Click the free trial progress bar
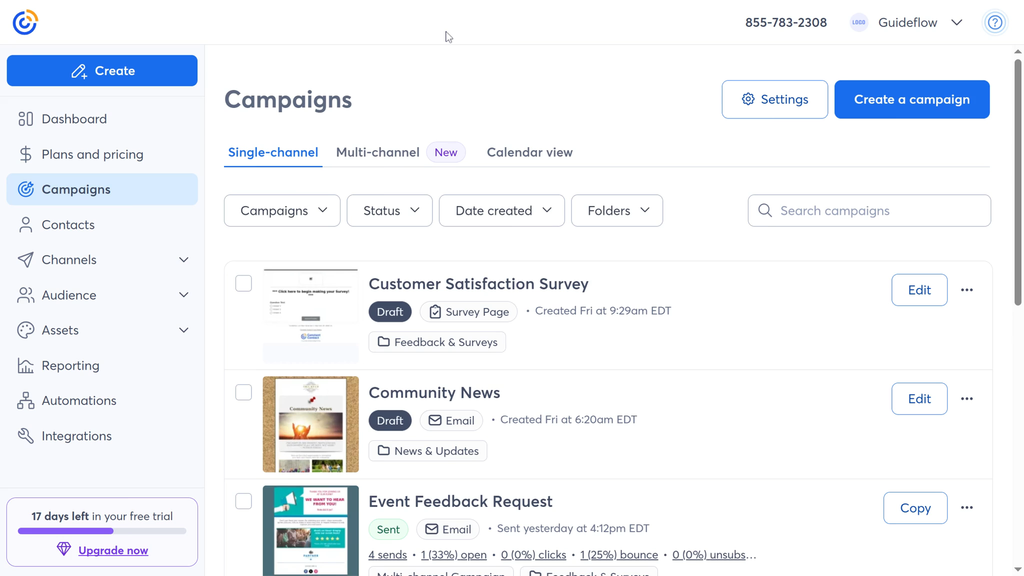Image resolution: width=1024 pixels, height=576 pixels. coord(102,531)
